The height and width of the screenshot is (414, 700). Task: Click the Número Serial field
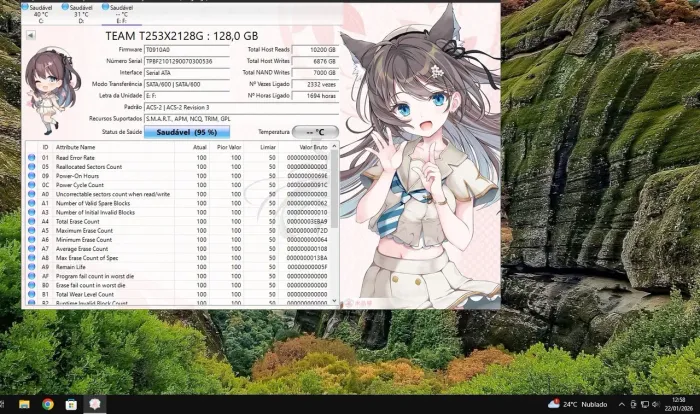coord(187,61)
